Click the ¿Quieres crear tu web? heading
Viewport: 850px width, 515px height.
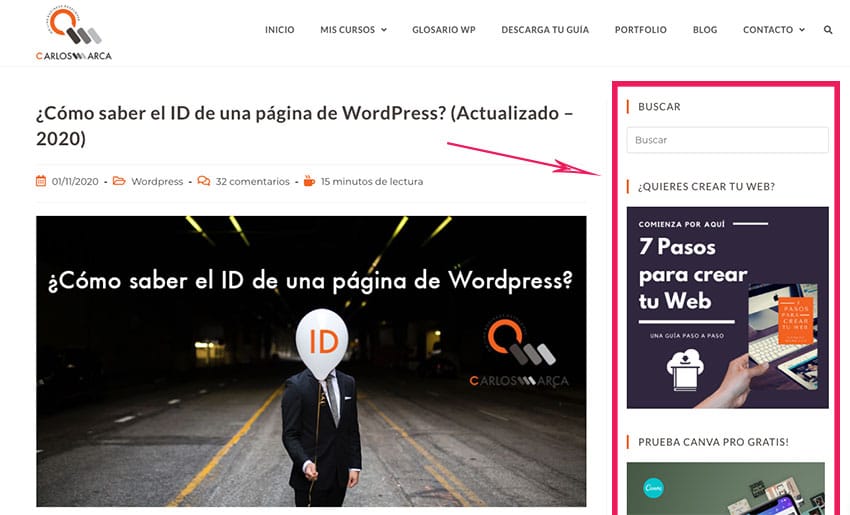coord(706,186)
